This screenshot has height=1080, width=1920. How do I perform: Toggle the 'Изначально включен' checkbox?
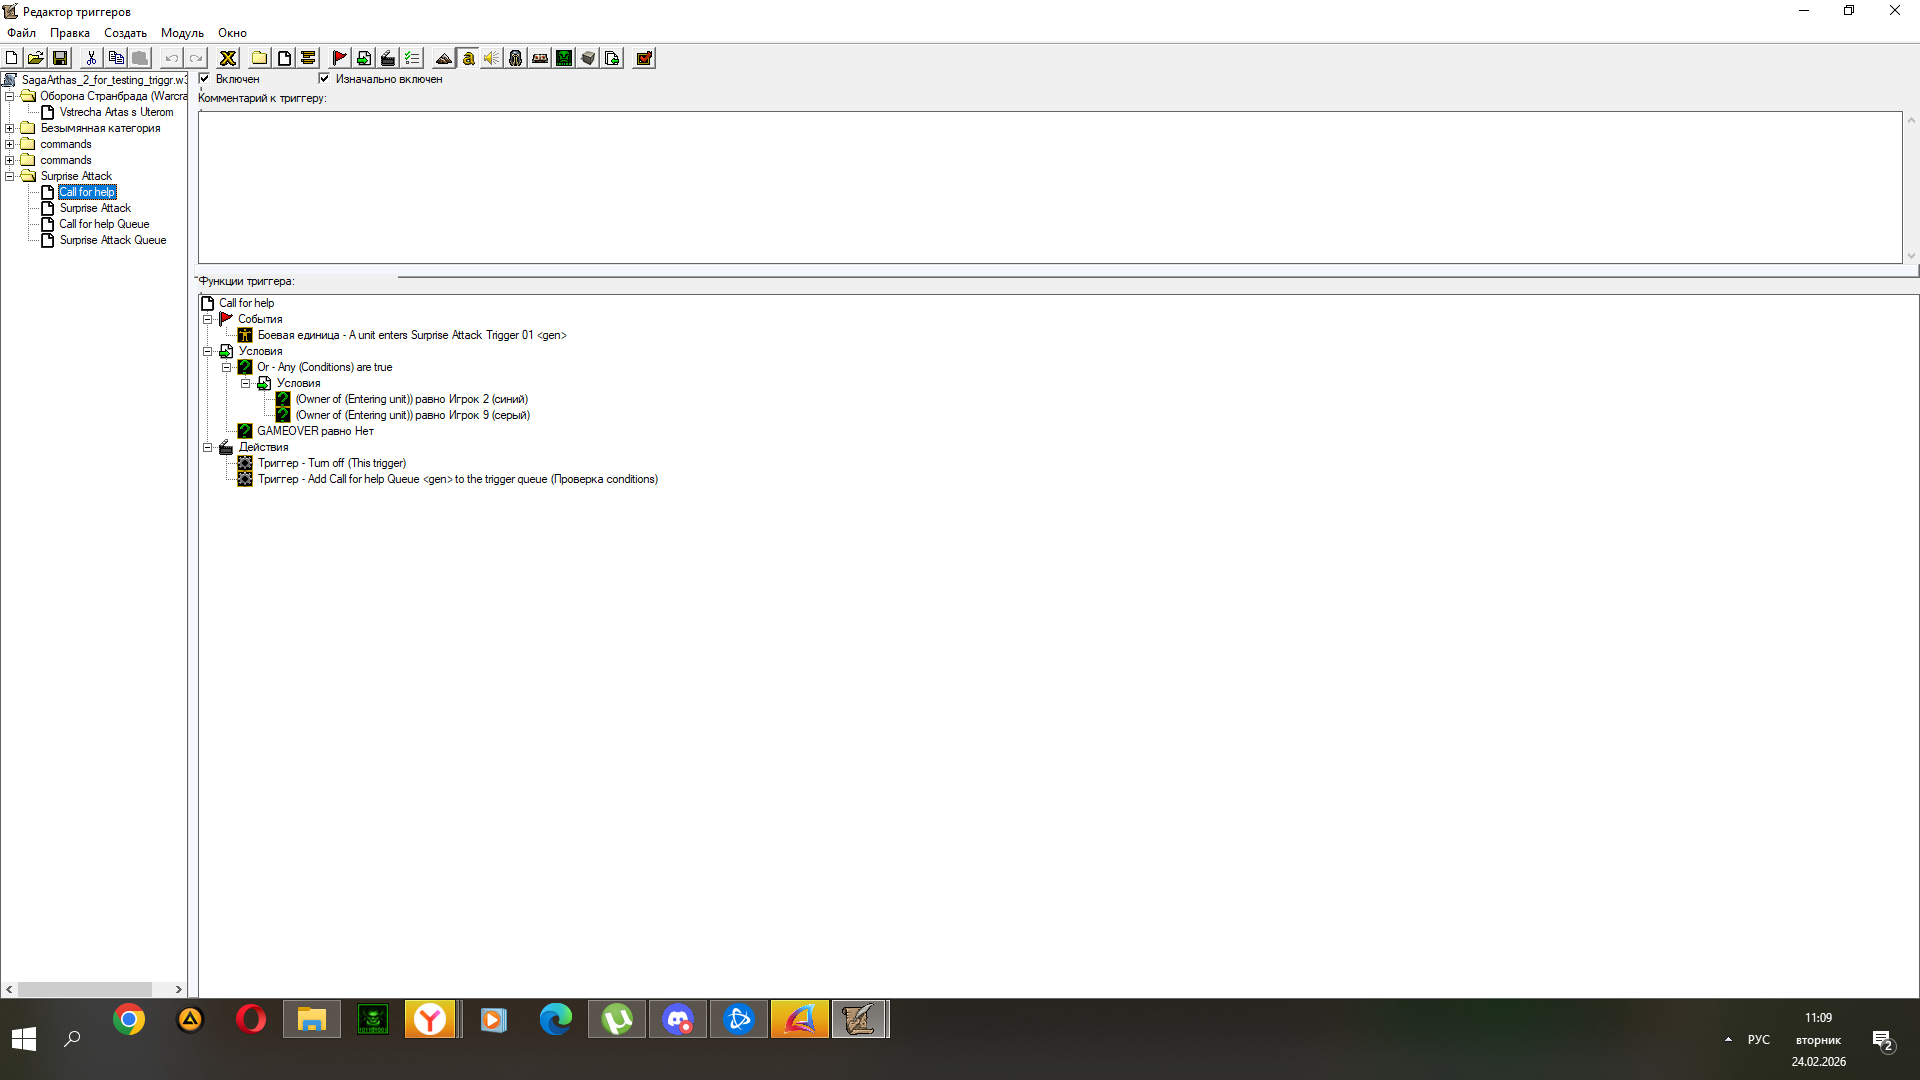pyautogui.click(x=324, y=78)
